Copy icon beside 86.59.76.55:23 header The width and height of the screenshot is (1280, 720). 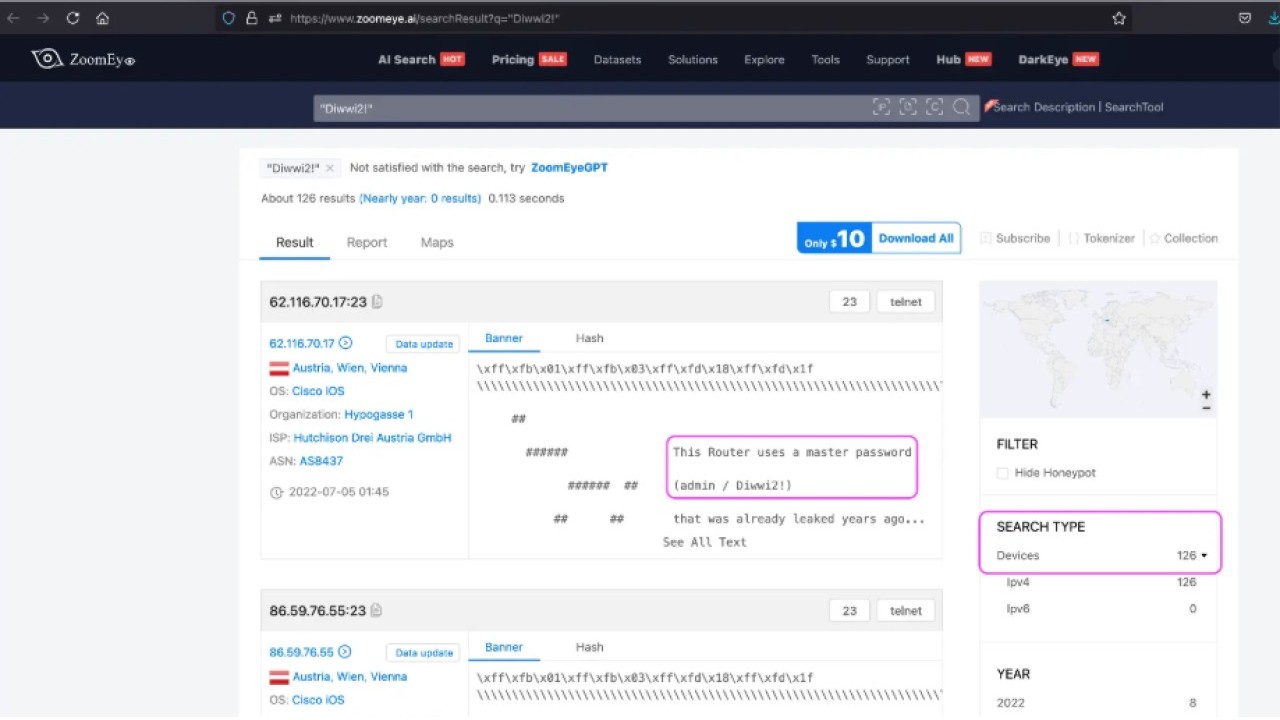click(377, 610)
